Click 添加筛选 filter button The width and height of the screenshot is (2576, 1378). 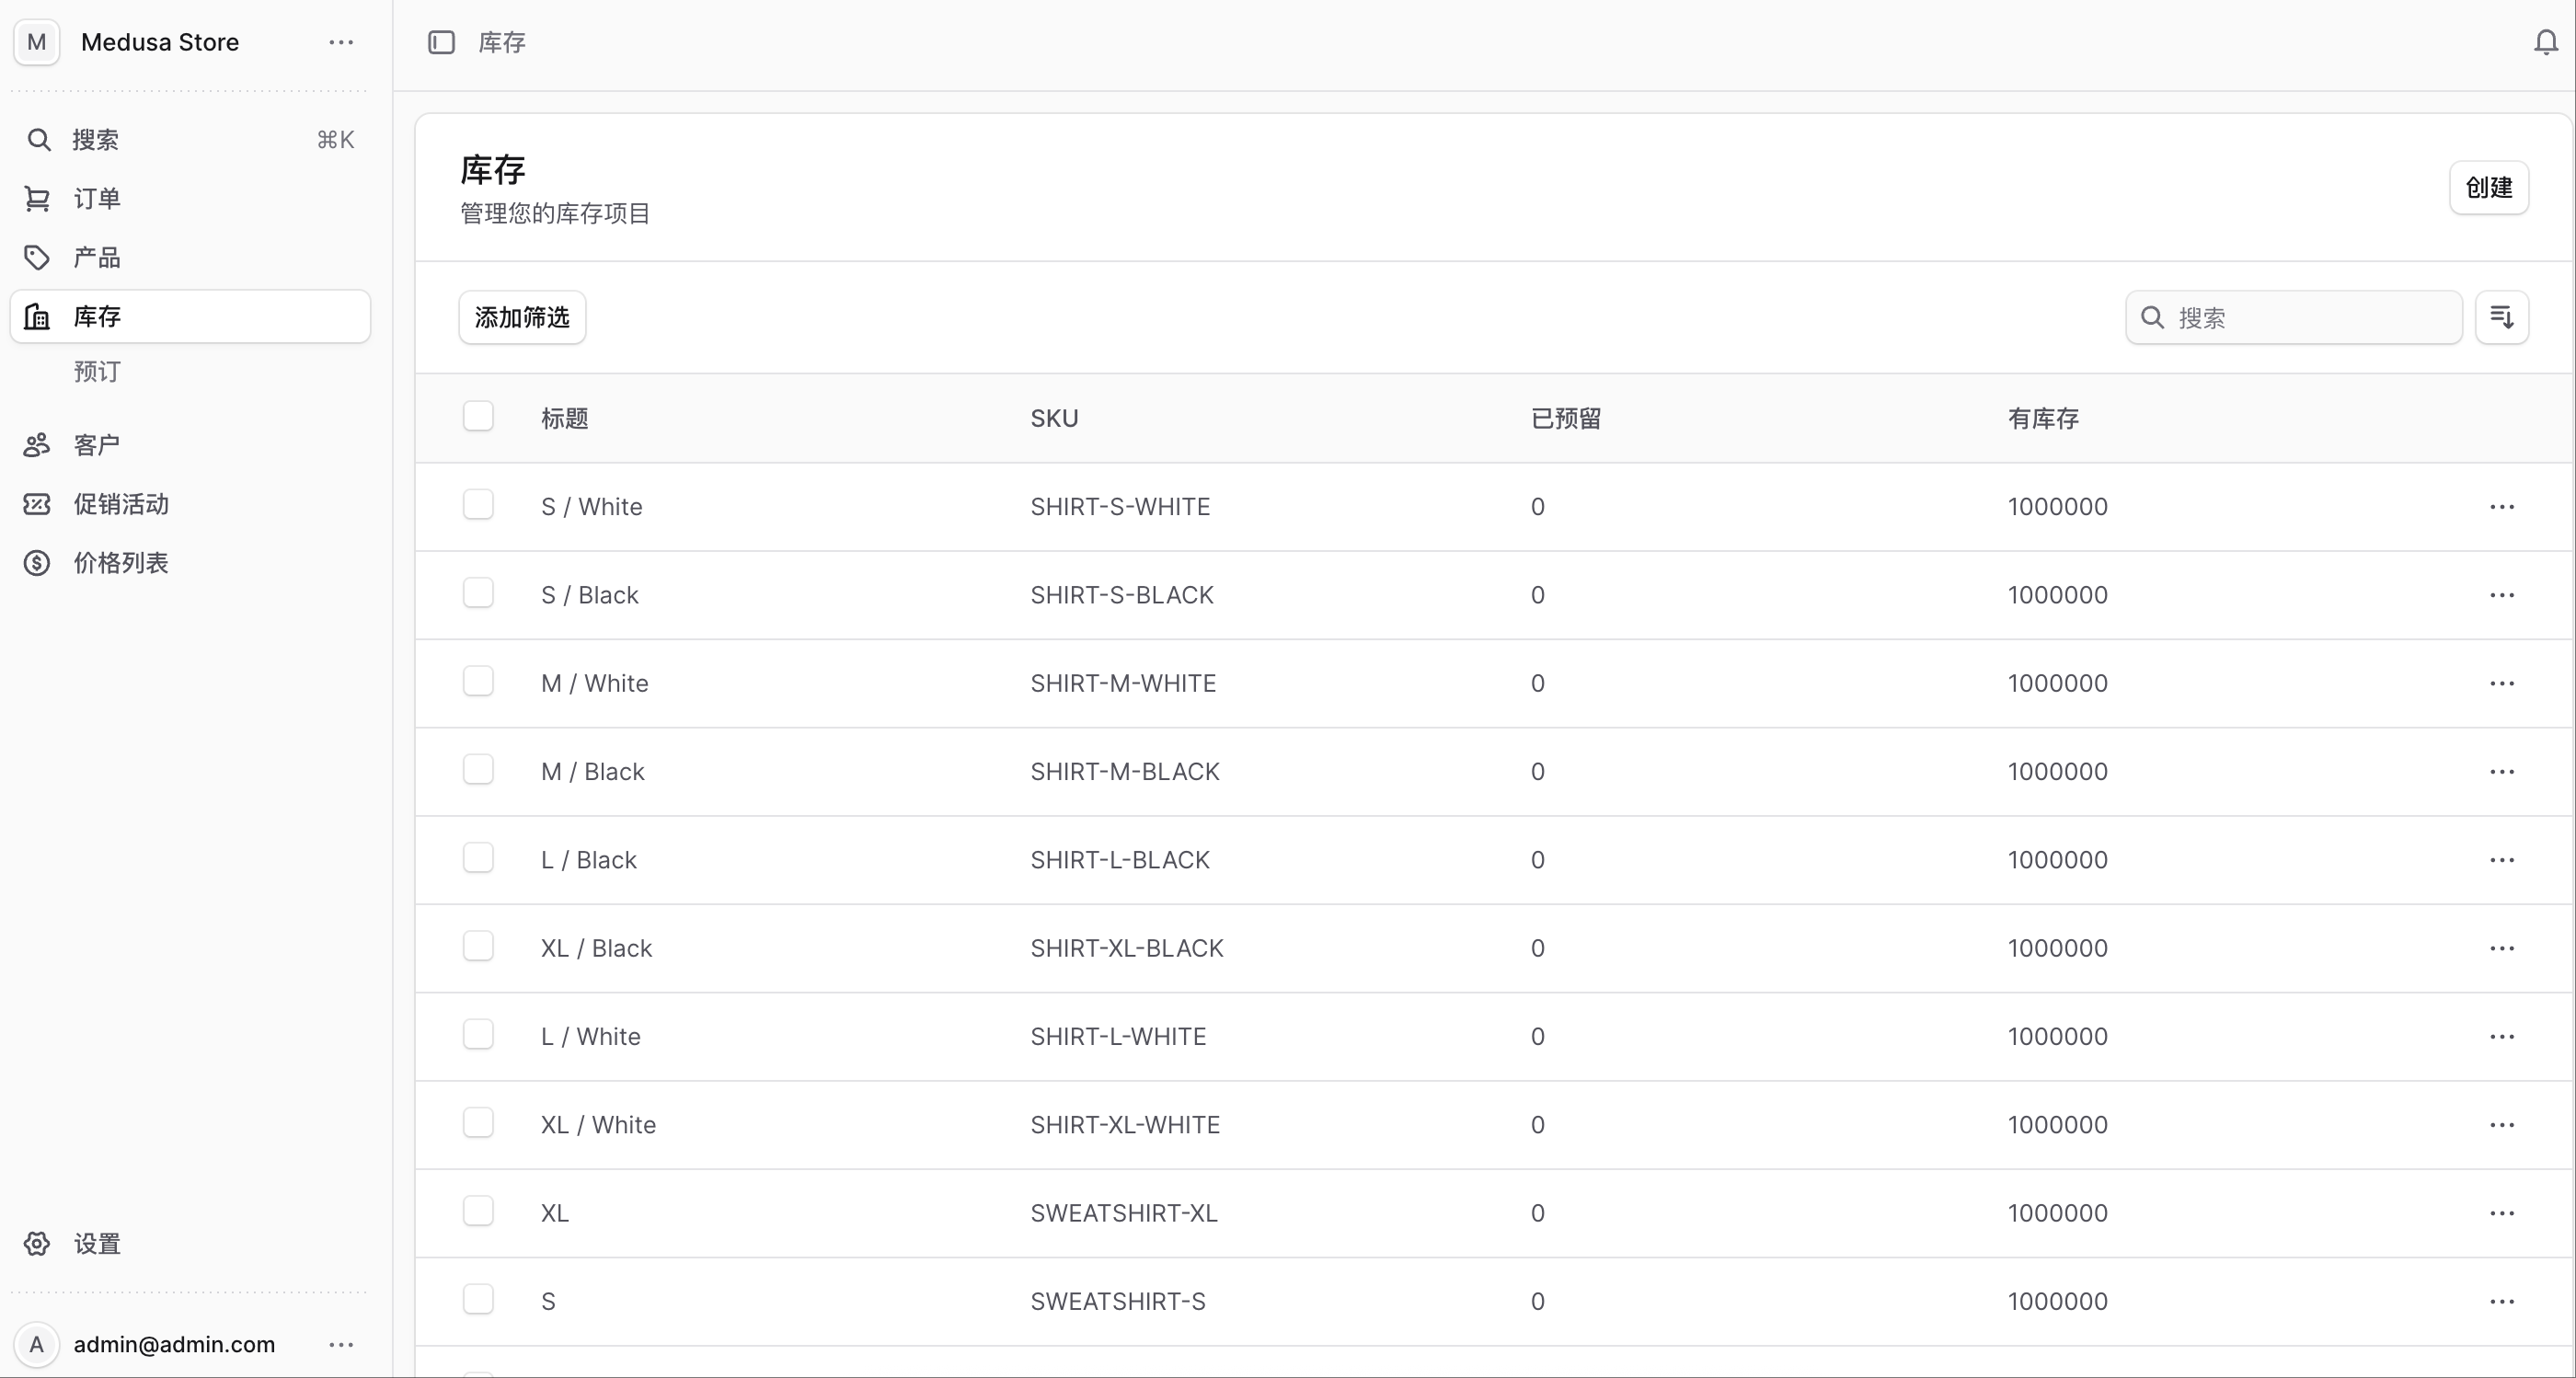[x=522, y=317]
